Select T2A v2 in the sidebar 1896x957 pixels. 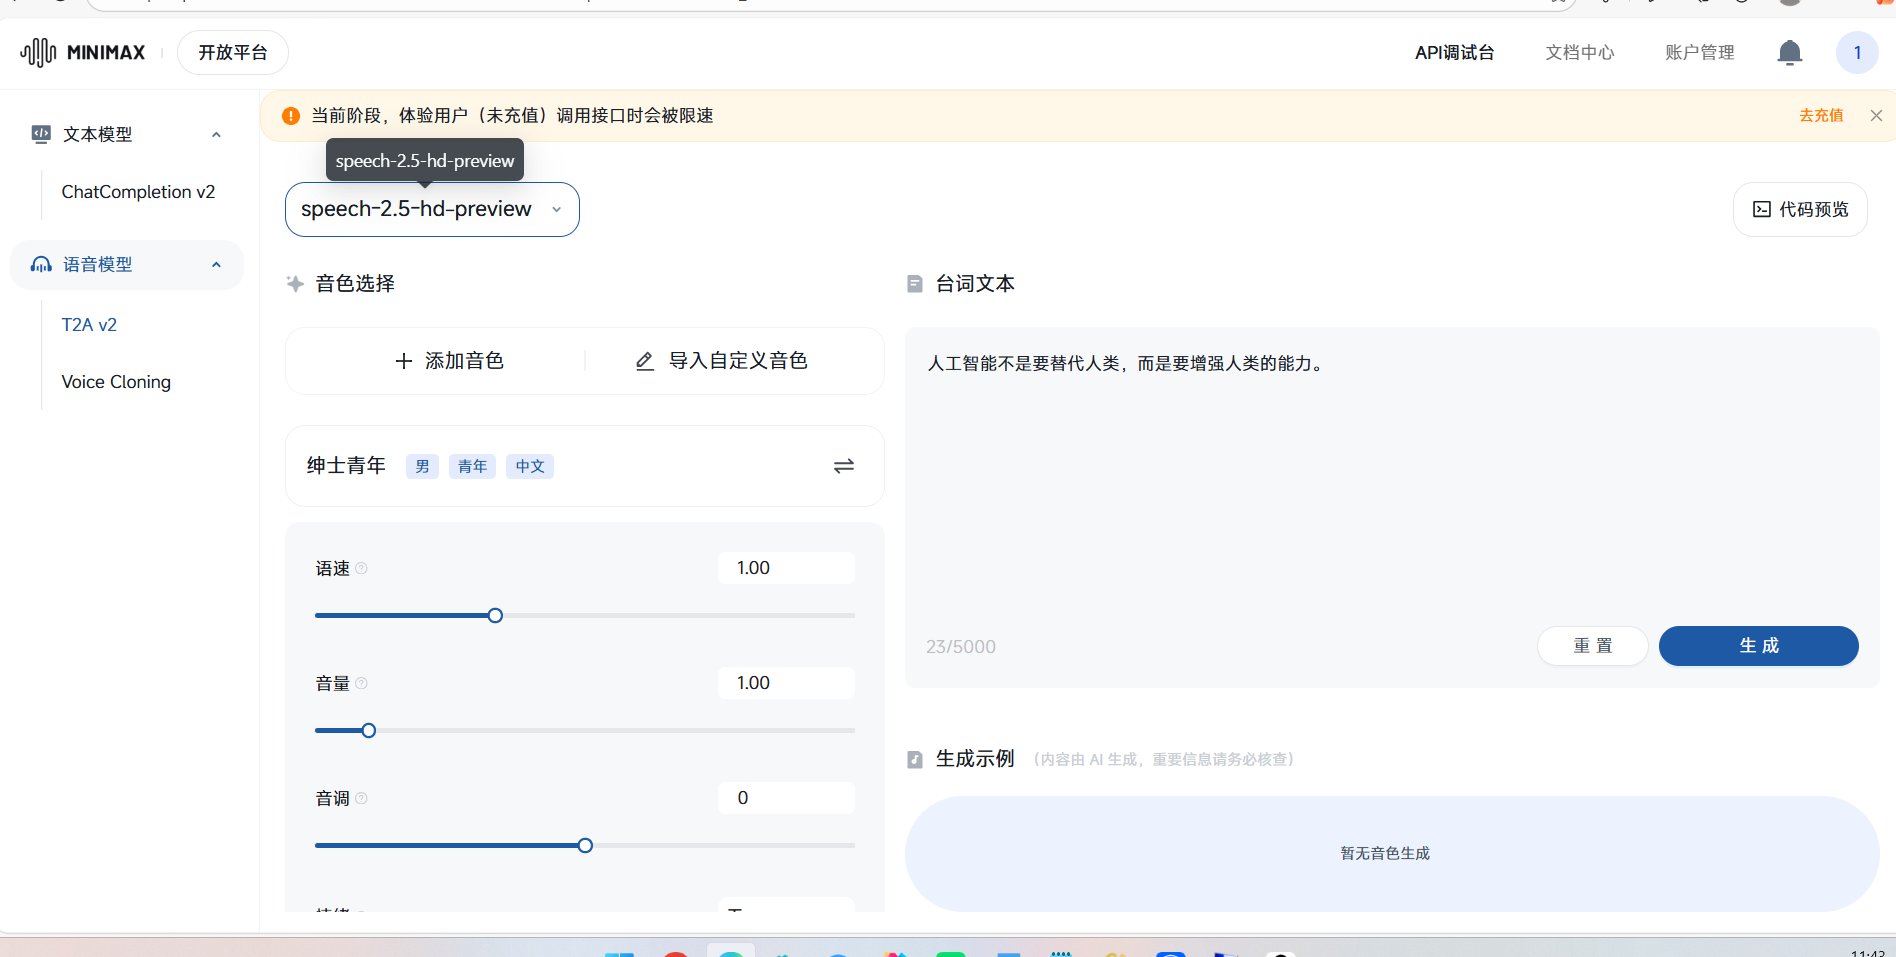point(89,325)
